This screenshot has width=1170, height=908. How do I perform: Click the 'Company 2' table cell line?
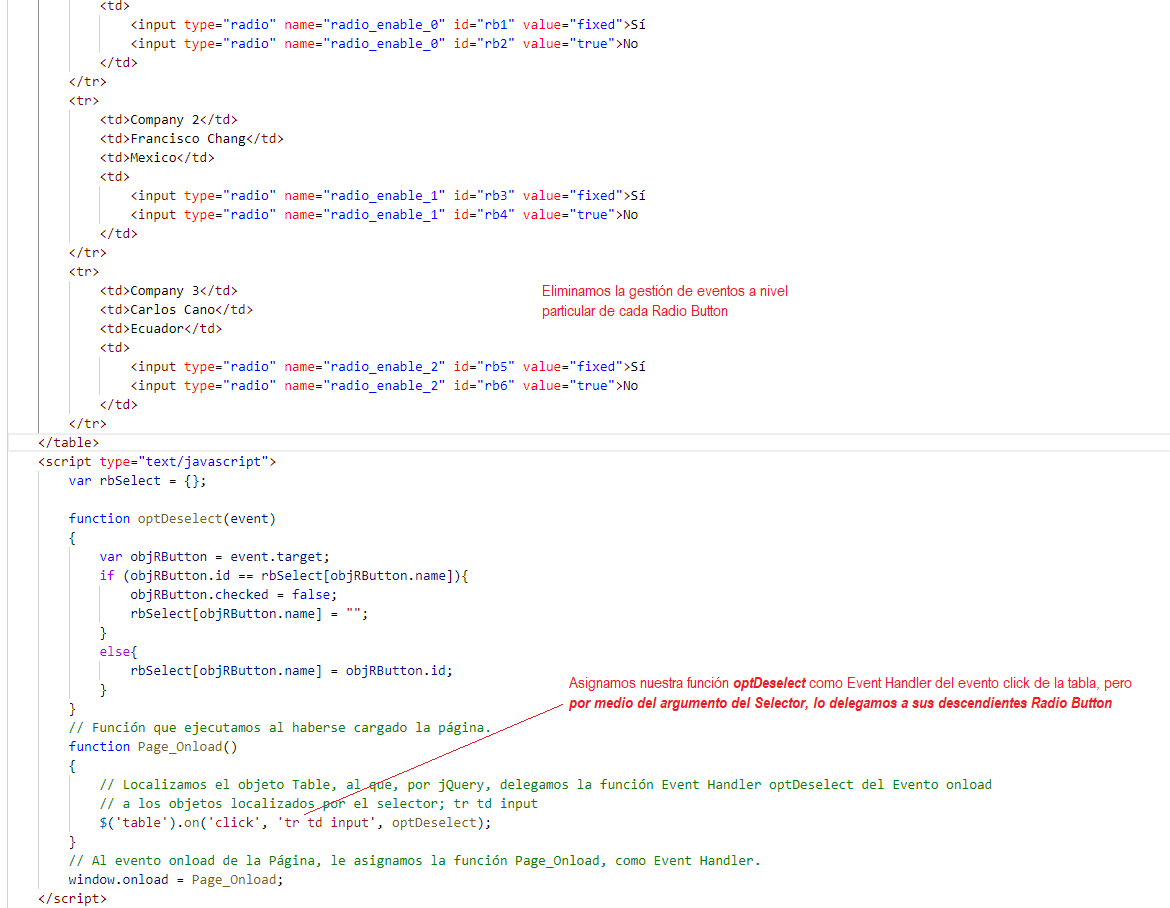[168, 119]
